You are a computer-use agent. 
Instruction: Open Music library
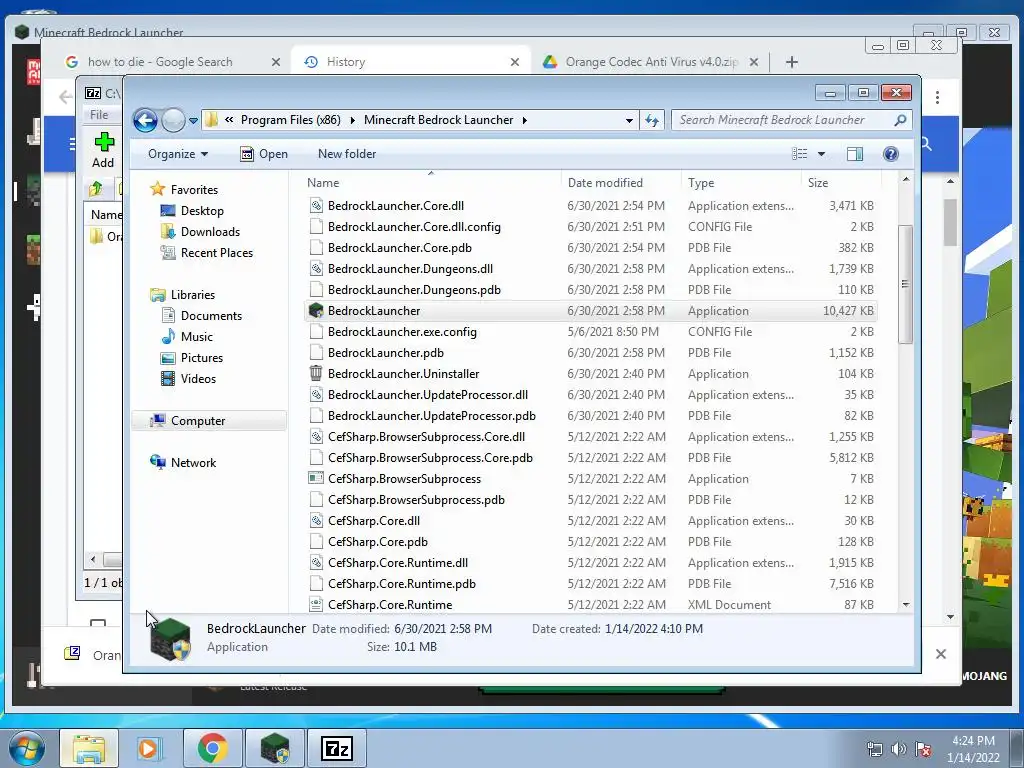(x=197, y=337)
